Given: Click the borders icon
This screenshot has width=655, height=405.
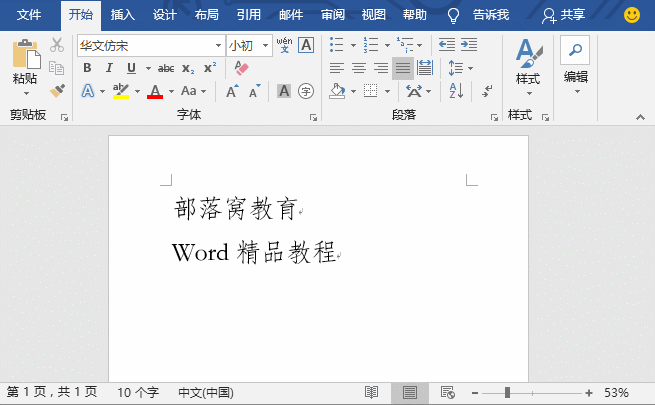Looking at the screenshot, I should 371,91.
